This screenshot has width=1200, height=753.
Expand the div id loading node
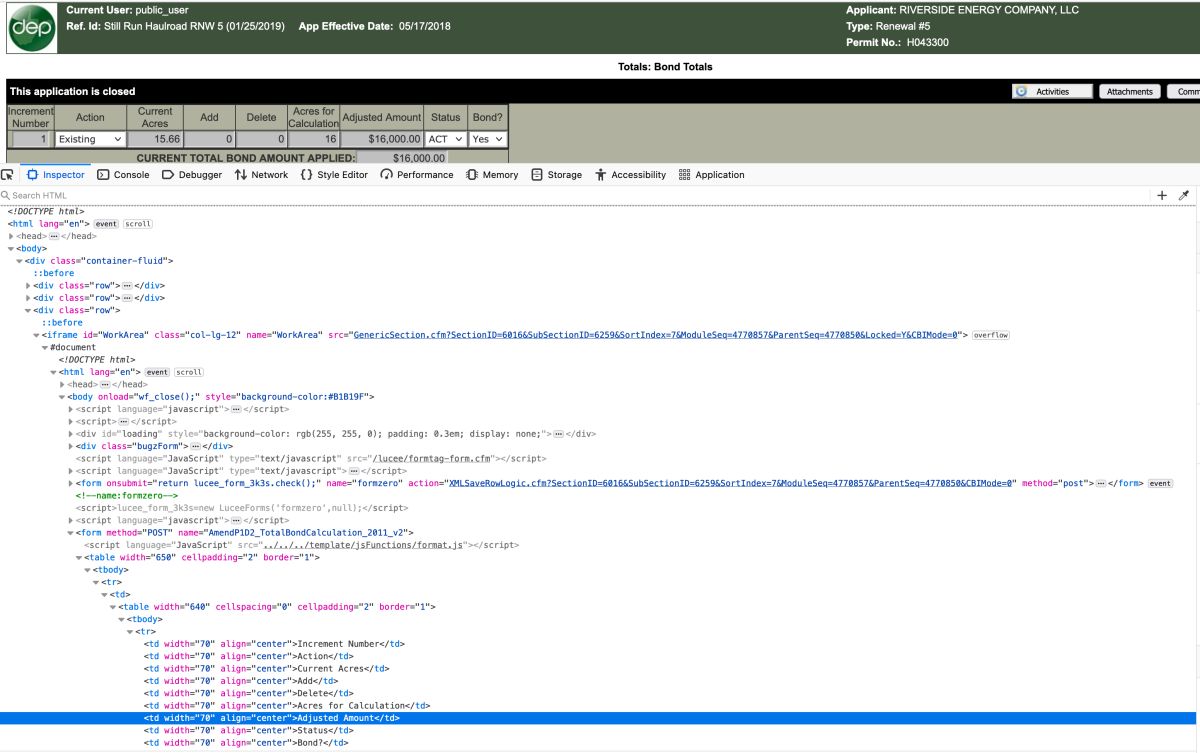[70, 434]
